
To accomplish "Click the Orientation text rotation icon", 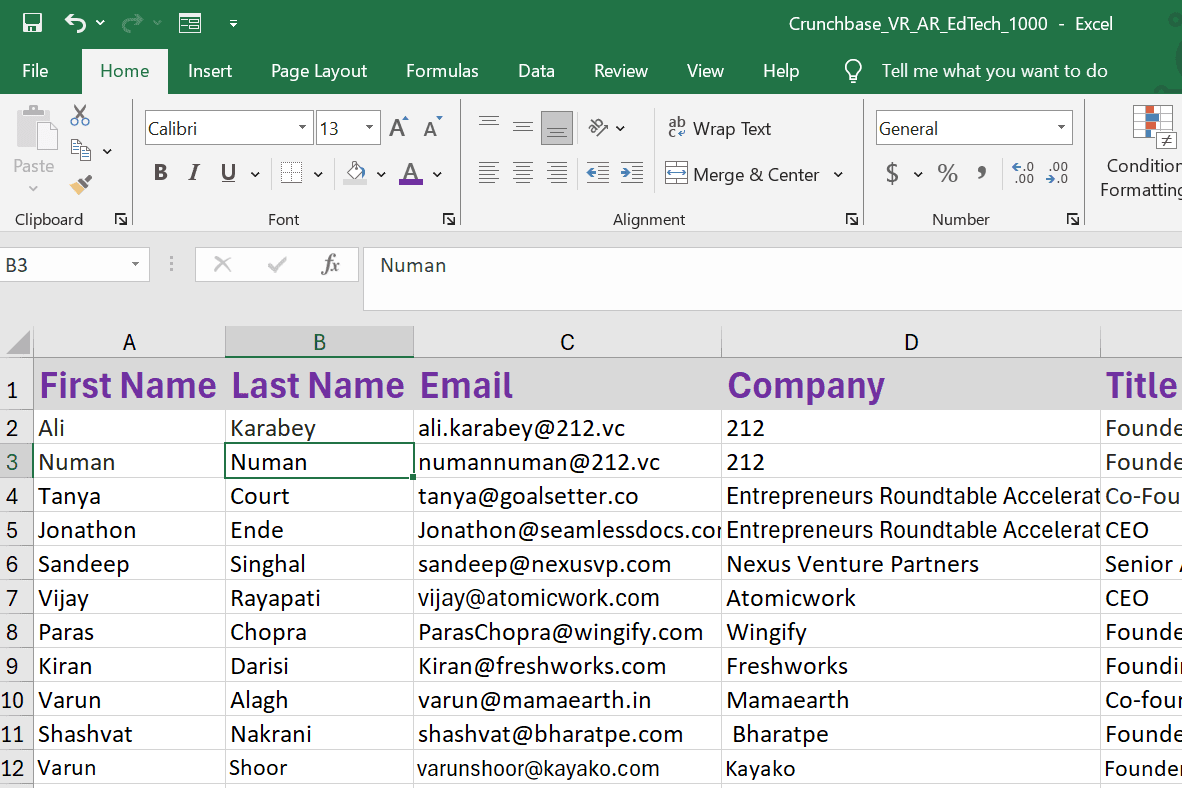I will point(599,127).
